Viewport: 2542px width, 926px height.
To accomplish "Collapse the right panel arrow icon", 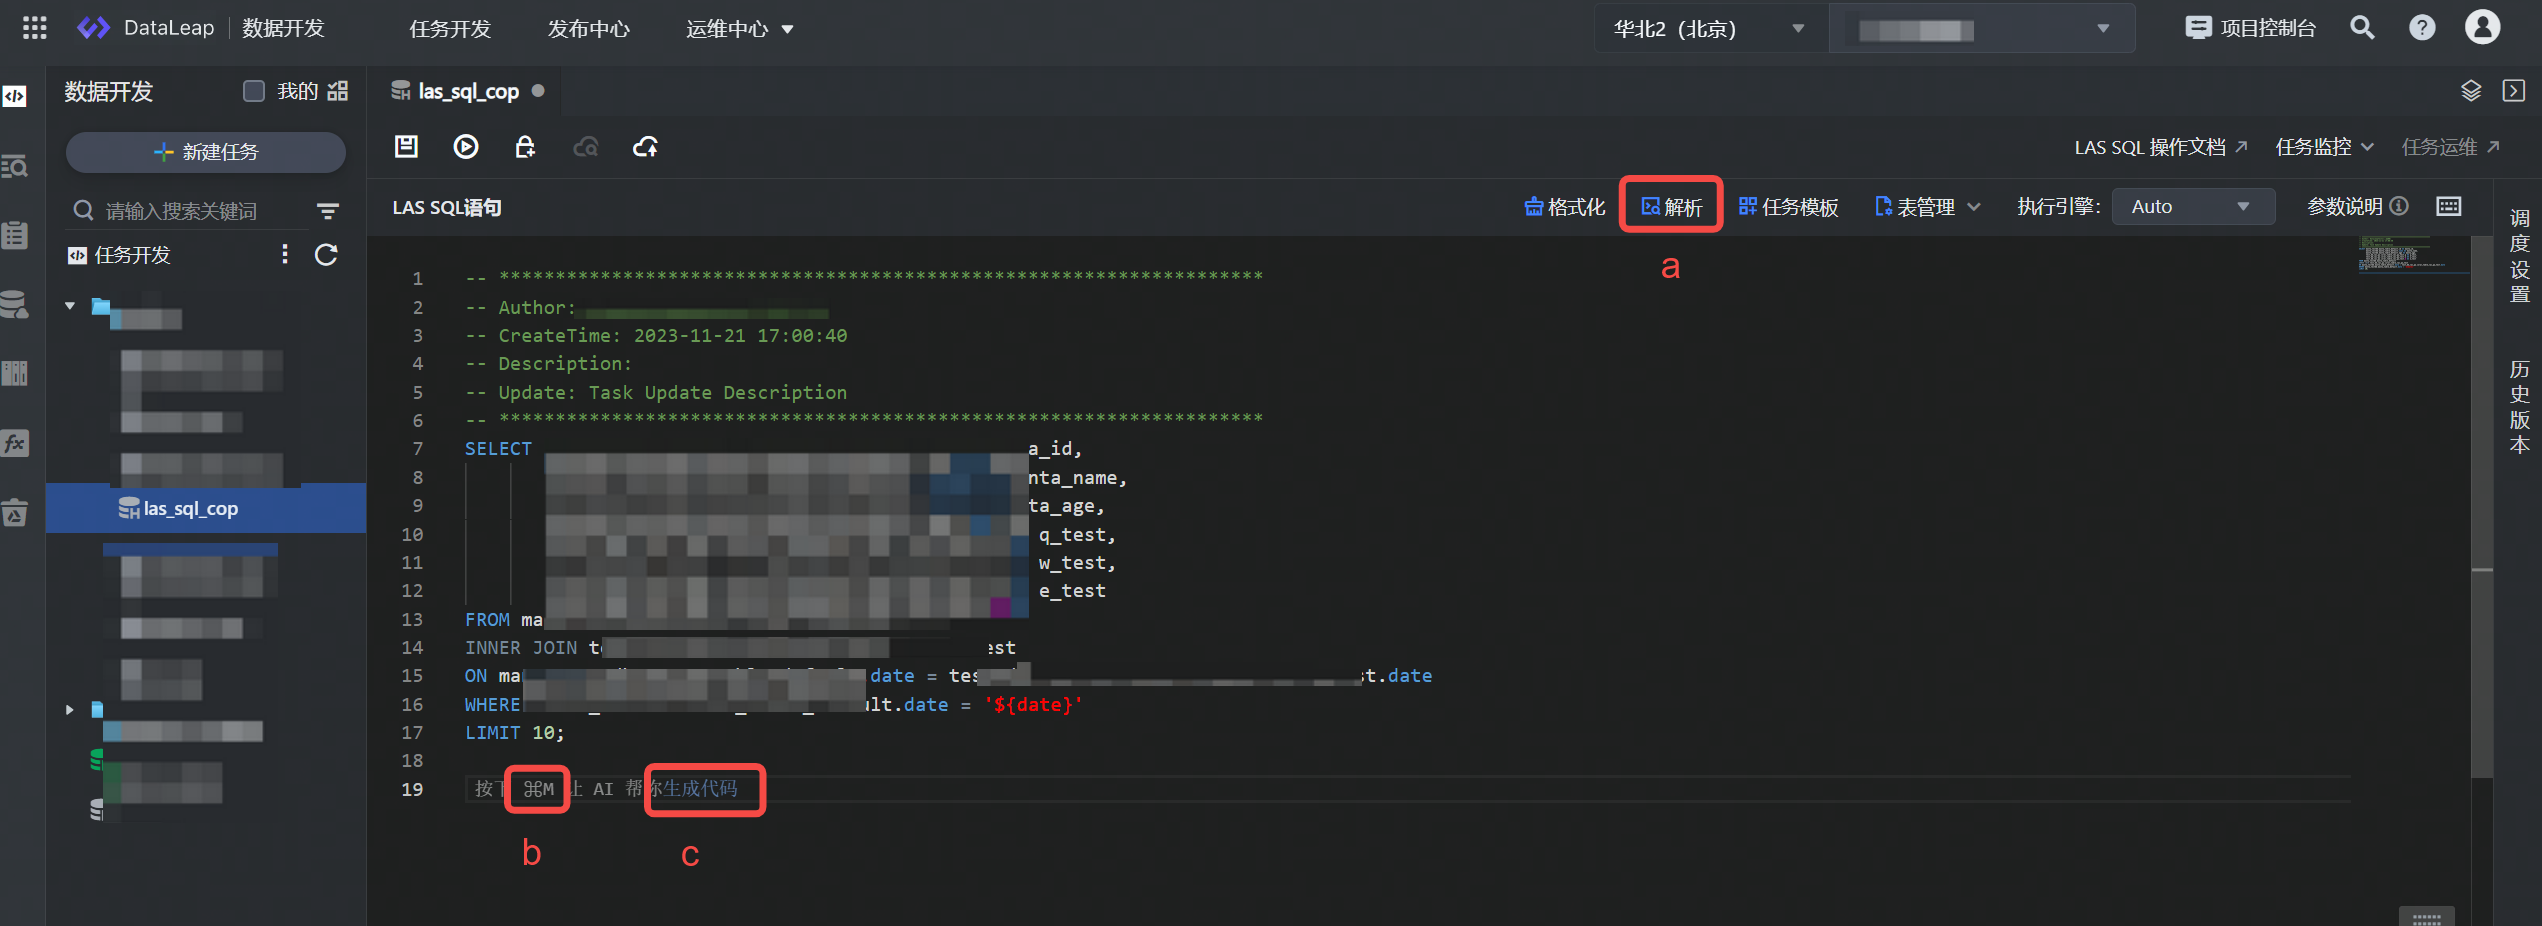I will [2513, 91].
